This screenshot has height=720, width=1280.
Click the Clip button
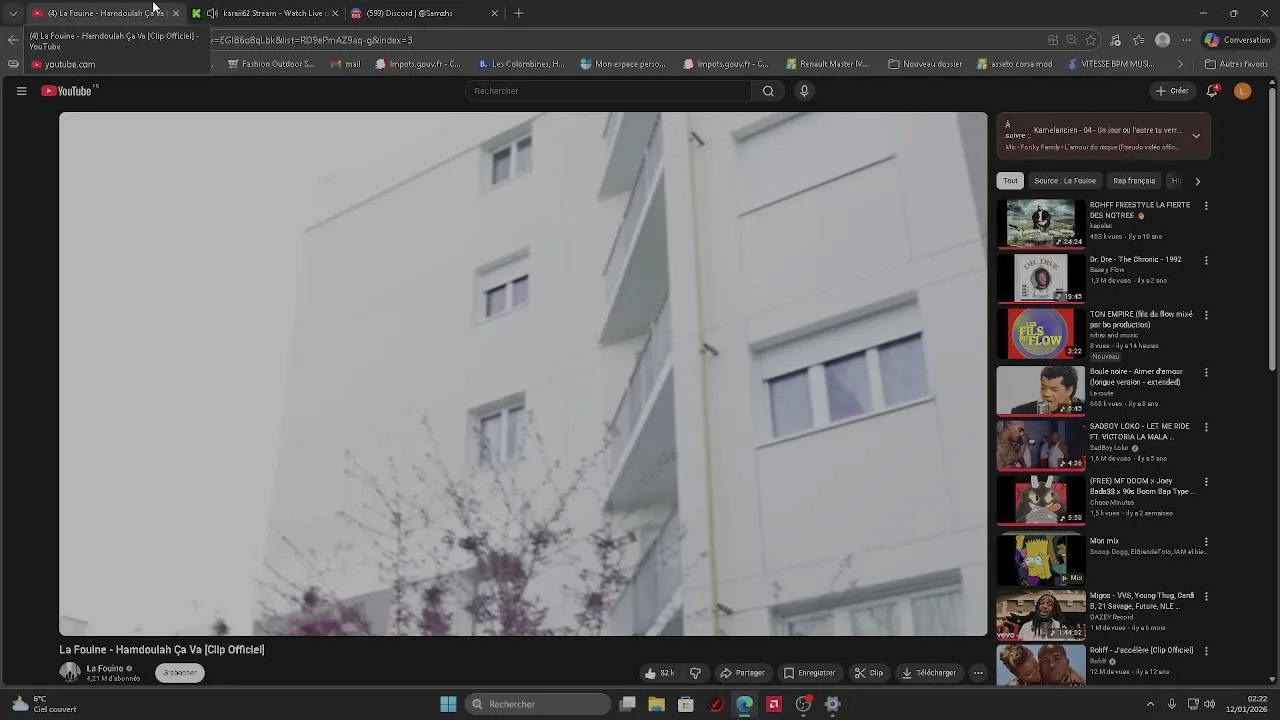tap(869, 673)
